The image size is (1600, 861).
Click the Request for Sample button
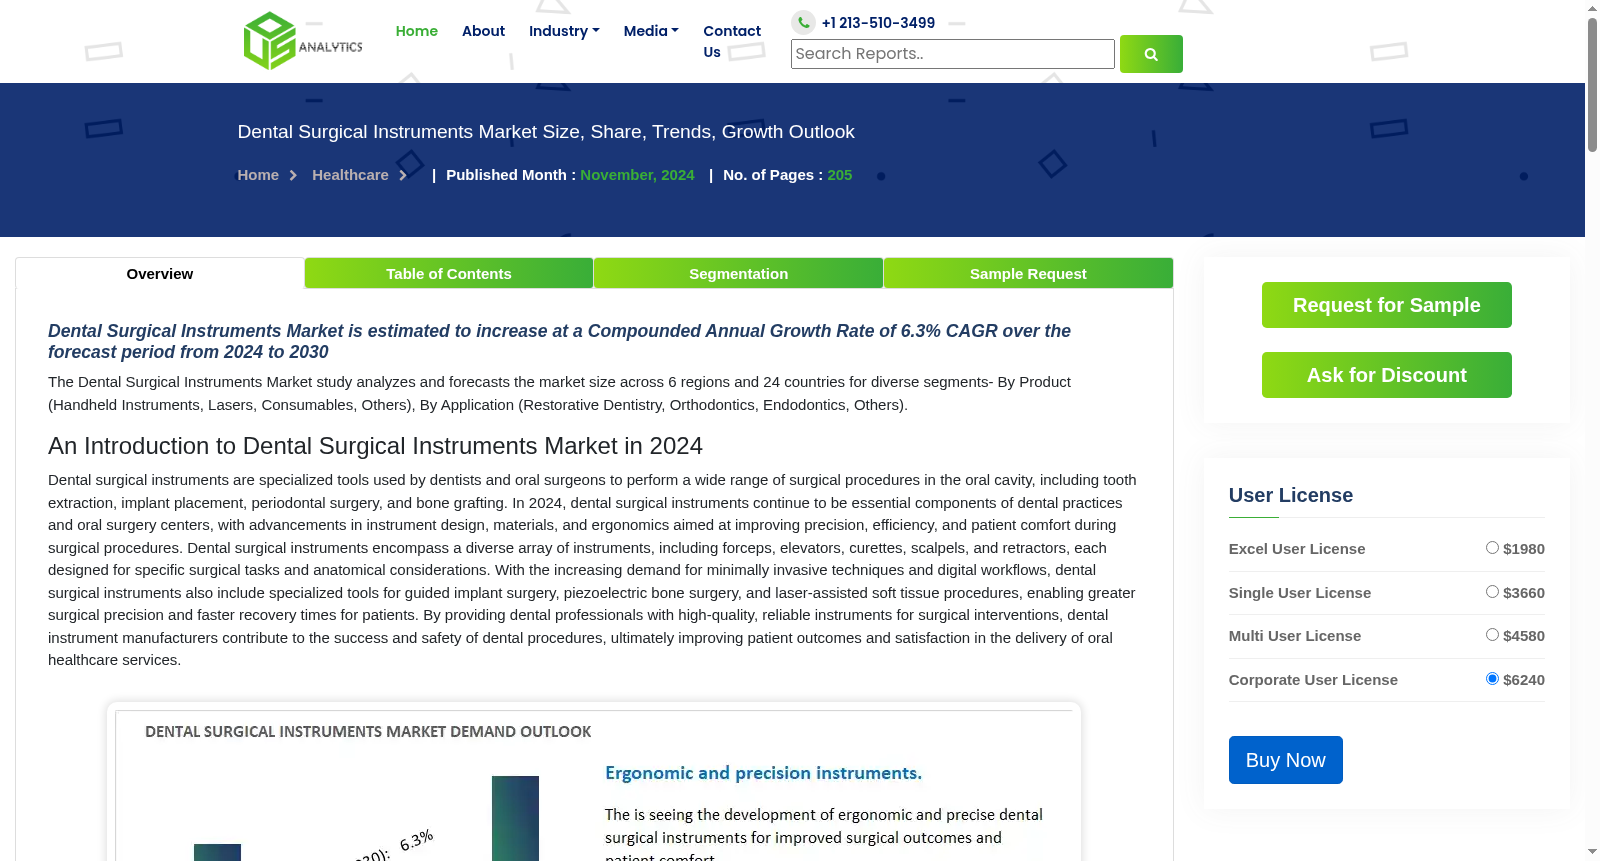[1386, 305]
